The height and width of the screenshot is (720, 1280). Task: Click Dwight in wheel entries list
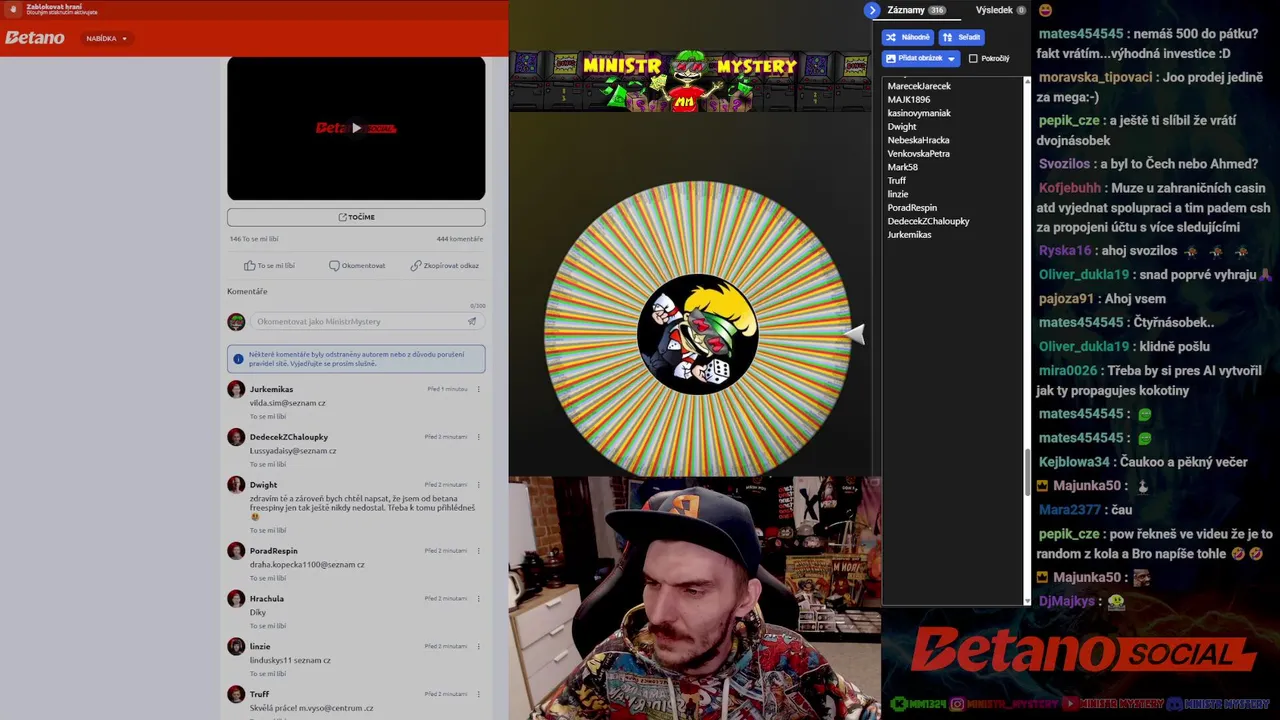pyautogui.click(x=902, y=127)
